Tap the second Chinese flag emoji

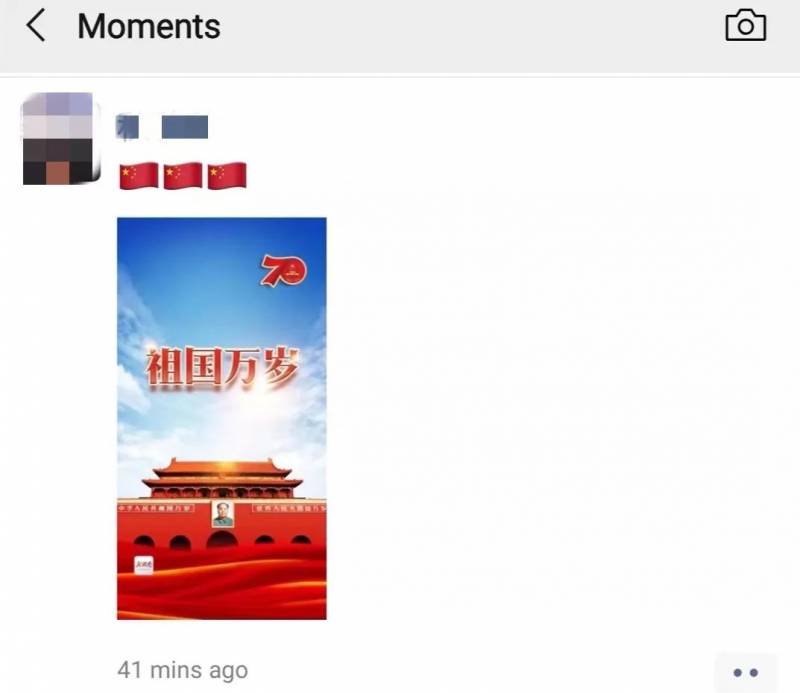[x=183, y=176]
